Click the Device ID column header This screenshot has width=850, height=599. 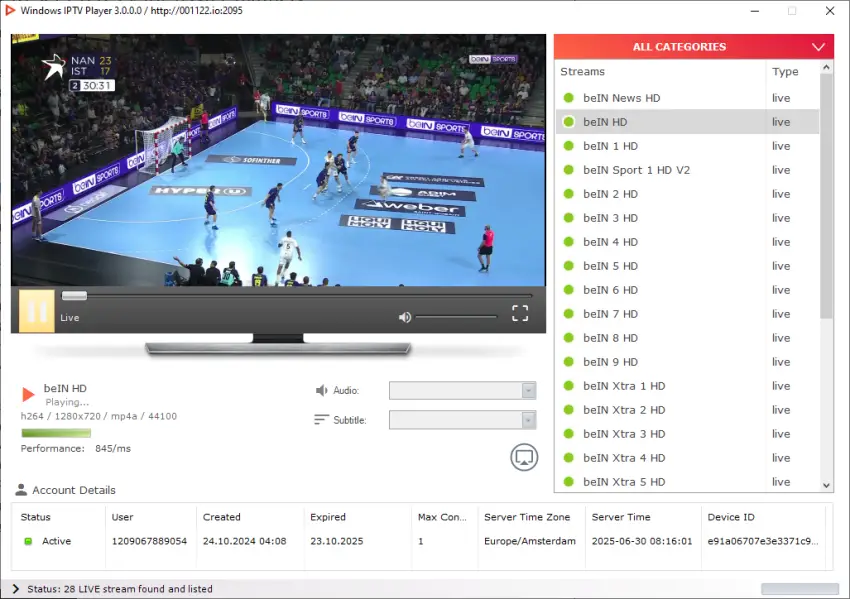(731, 517)
